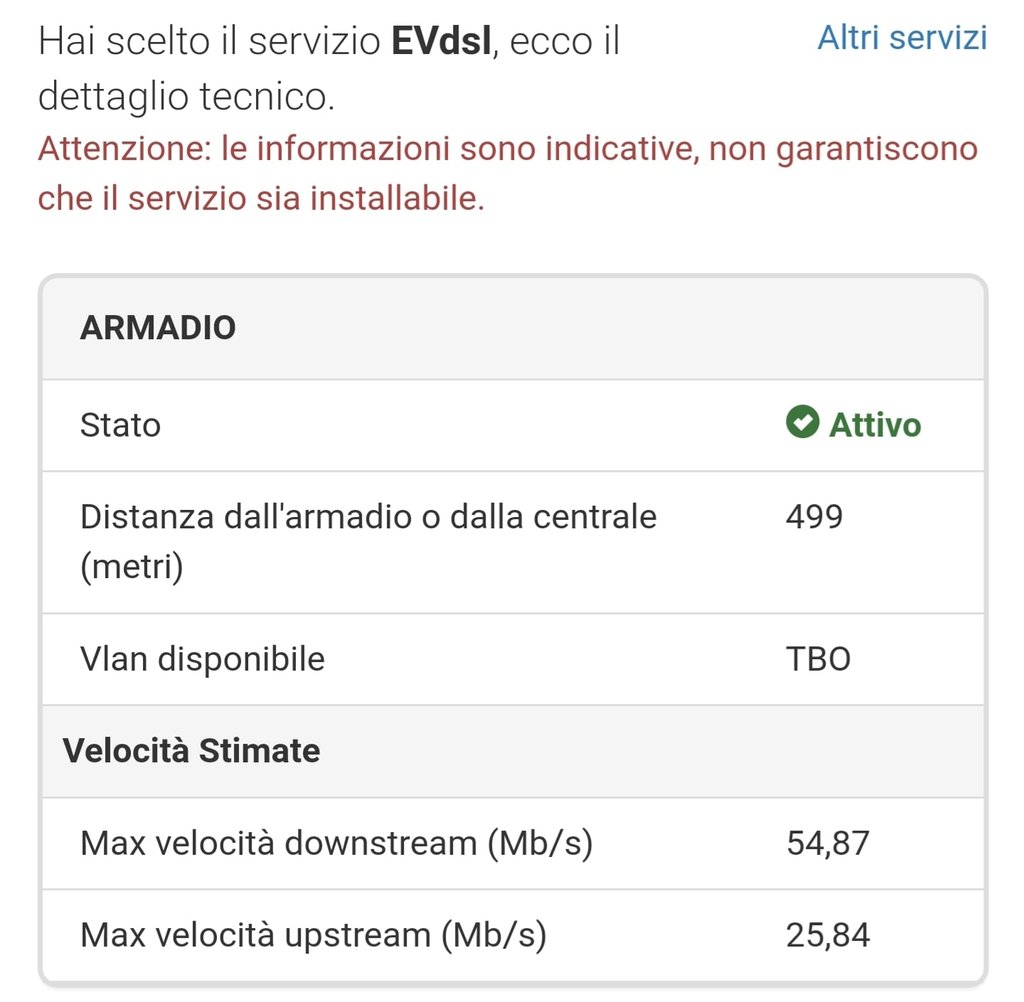The height and width of the screenshot is (1002, 1024).
Task: Select the TBO Vlan value
Action: pos(819,660)
